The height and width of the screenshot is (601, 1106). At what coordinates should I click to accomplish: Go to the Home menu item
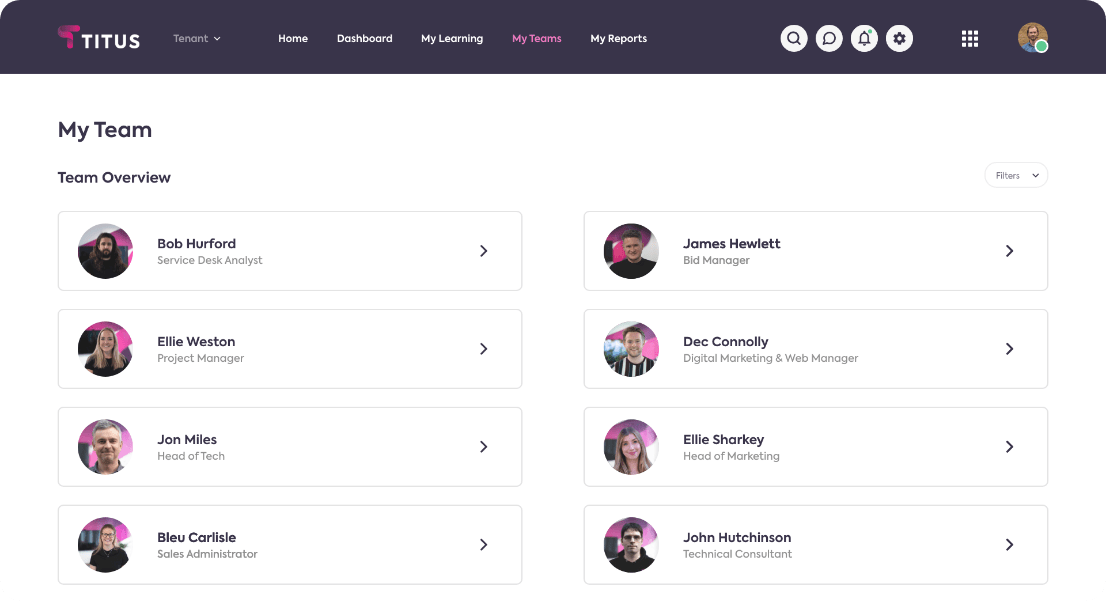click(x=293, y=39)
